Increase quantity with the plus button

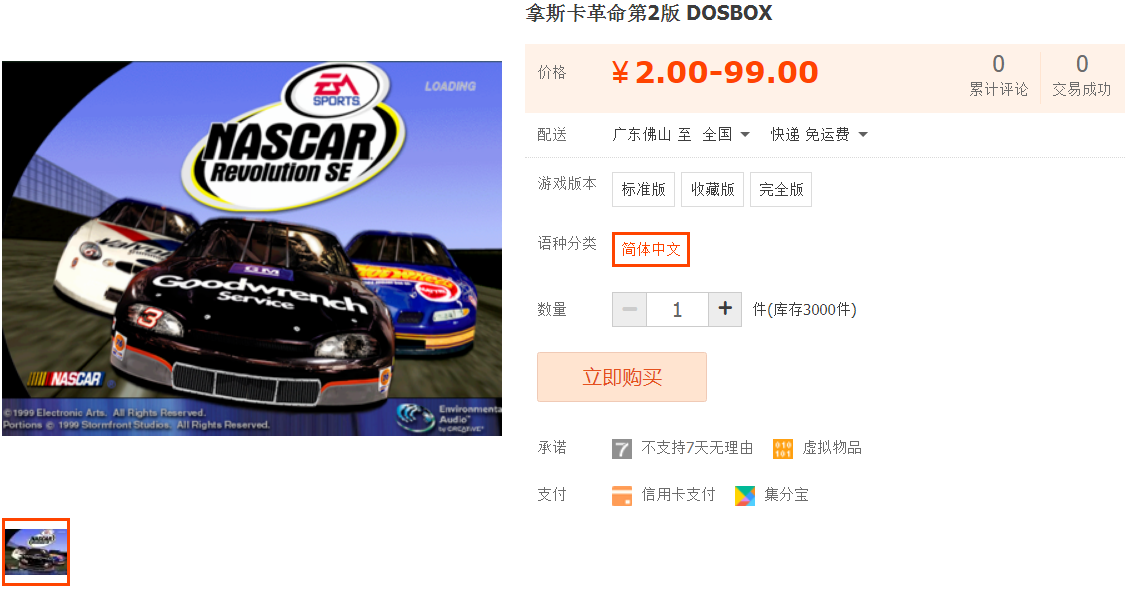(x=725, y=309)
